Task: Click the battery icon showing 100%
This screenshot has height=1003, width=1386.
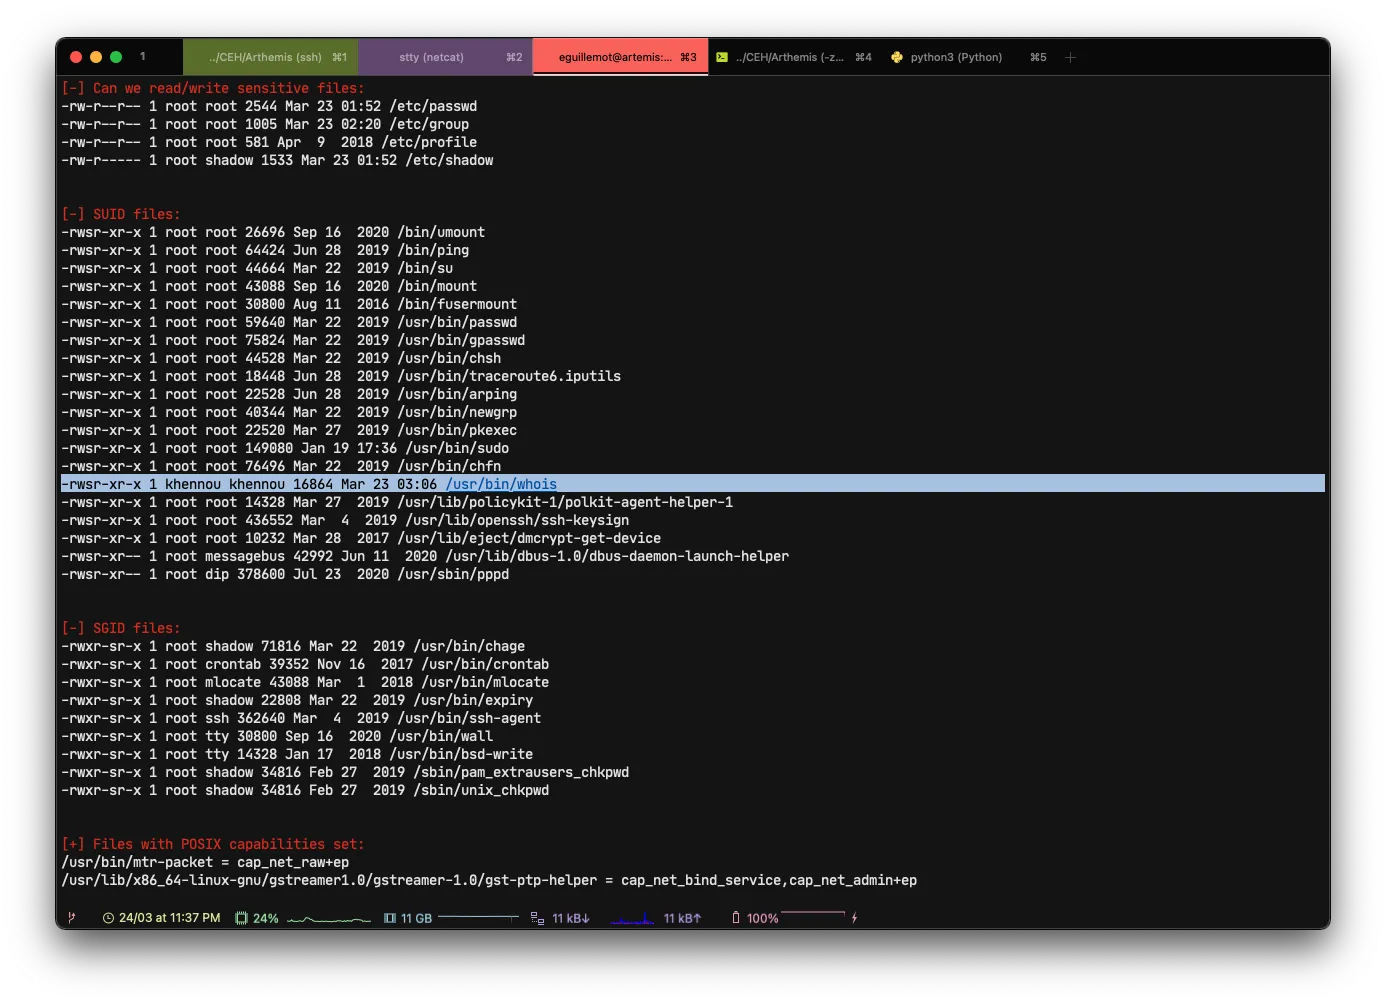Action: point(736,918)
